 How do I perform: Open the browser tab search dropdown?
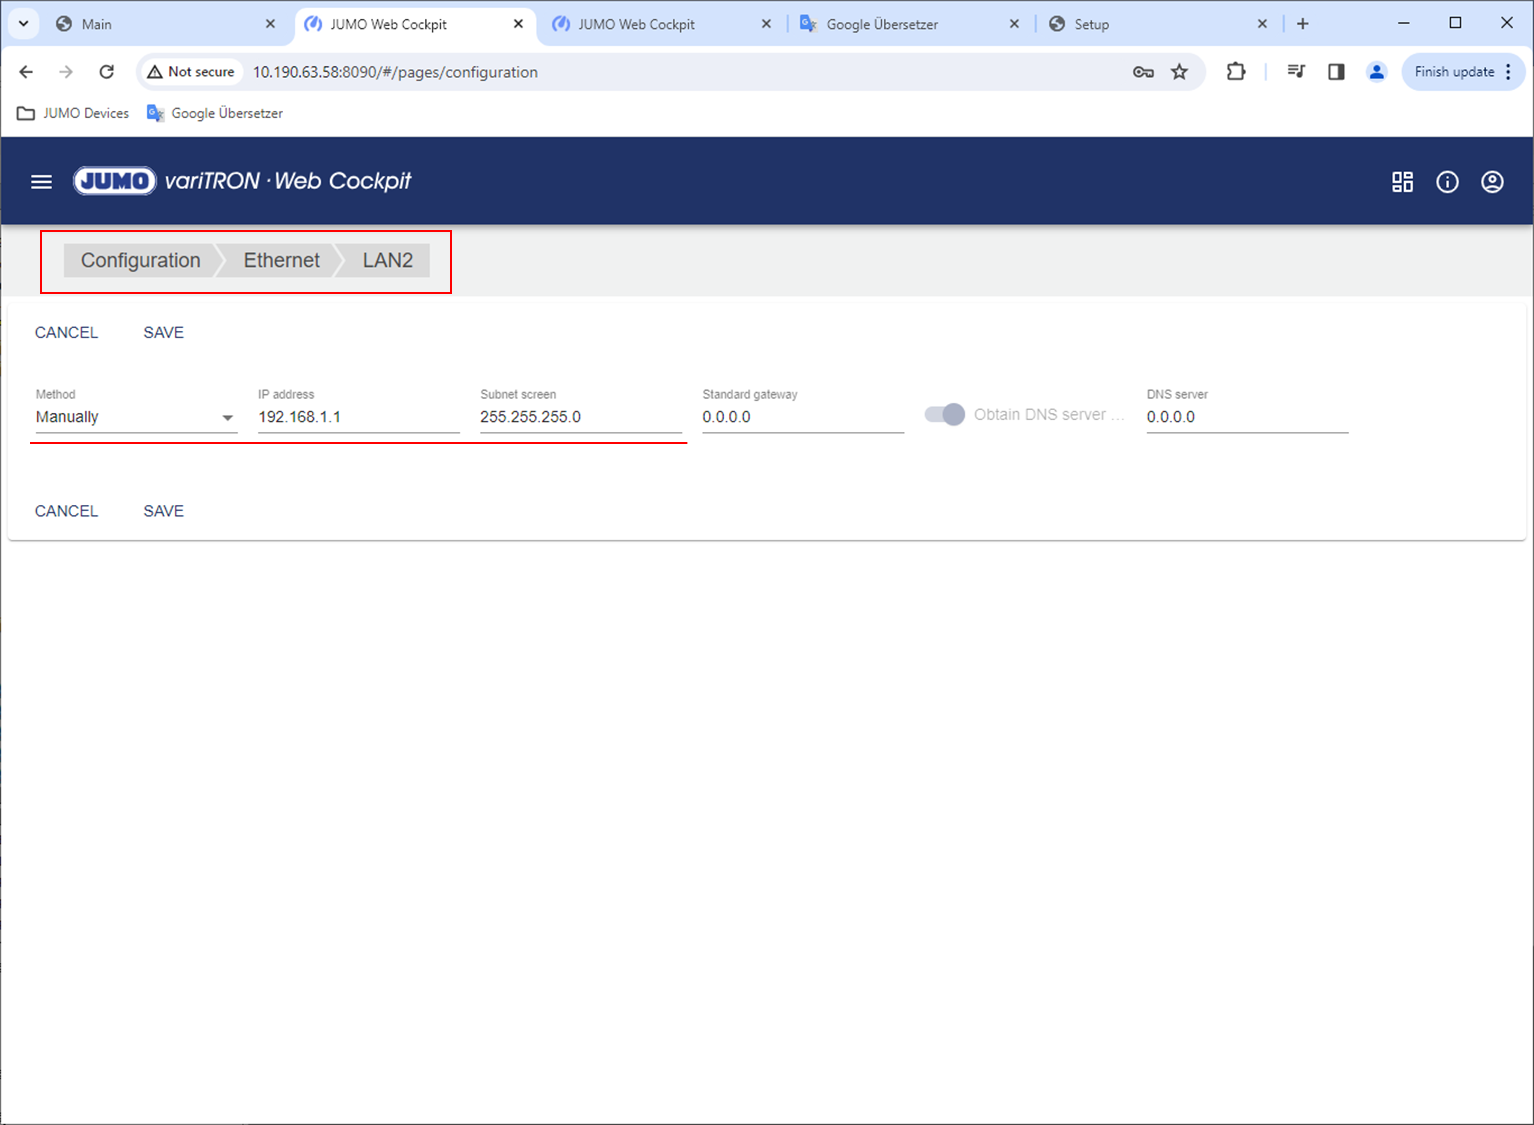click(23, 23)
